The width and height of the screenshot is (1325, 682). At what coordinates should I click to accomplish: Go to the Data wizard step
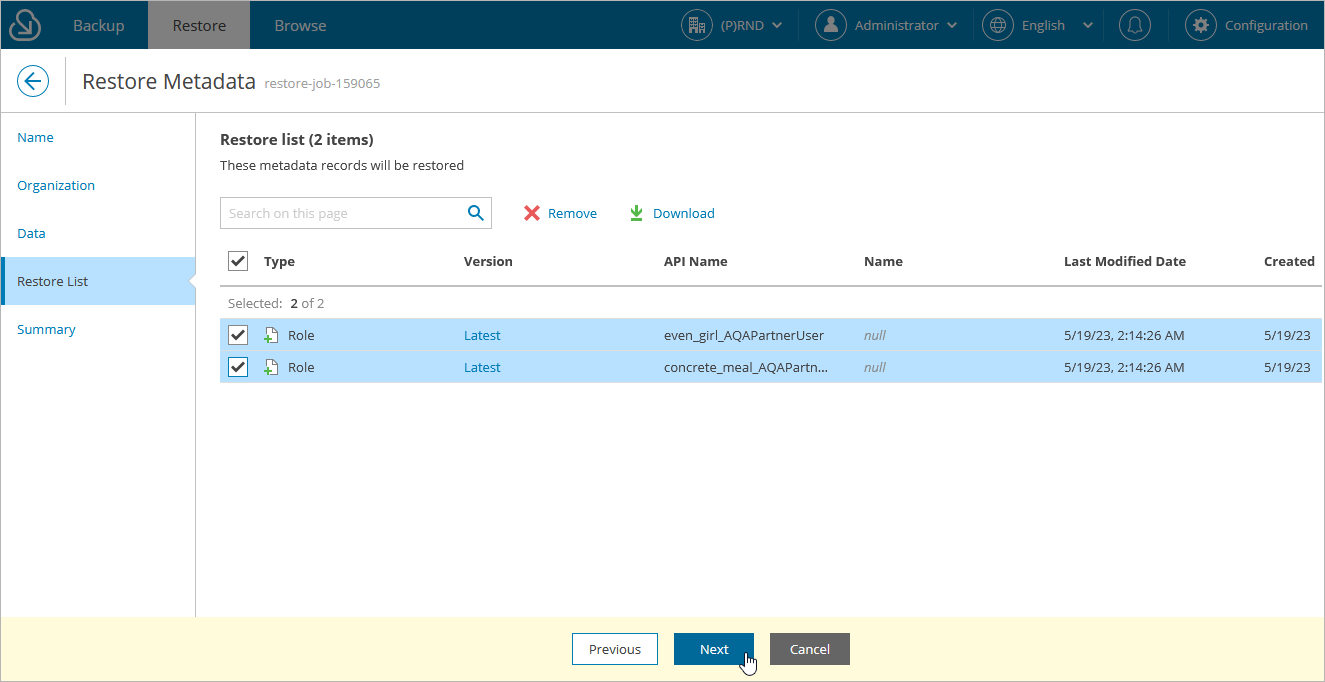coord(31,233)
